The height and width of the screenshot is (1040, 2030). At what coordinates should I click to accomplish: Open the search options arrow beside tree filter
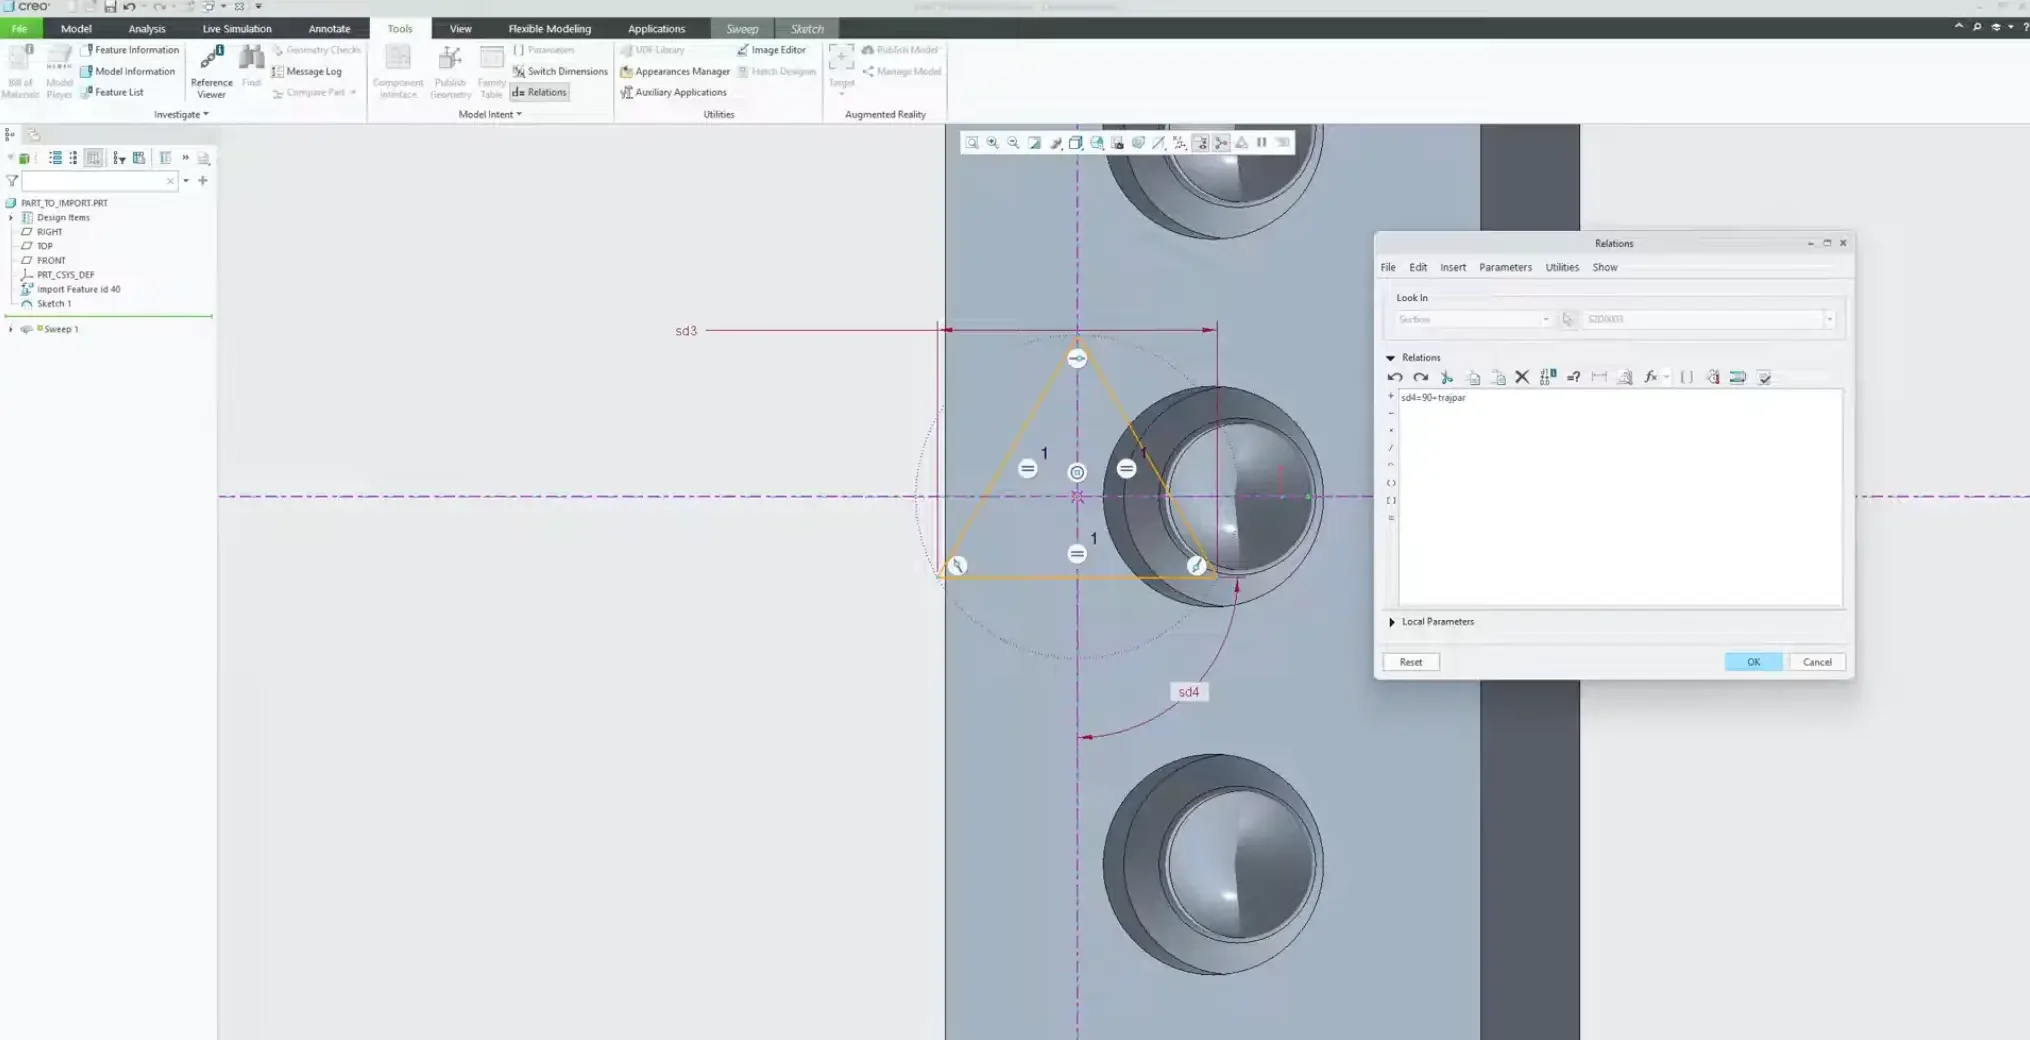(x=186, y=181)
